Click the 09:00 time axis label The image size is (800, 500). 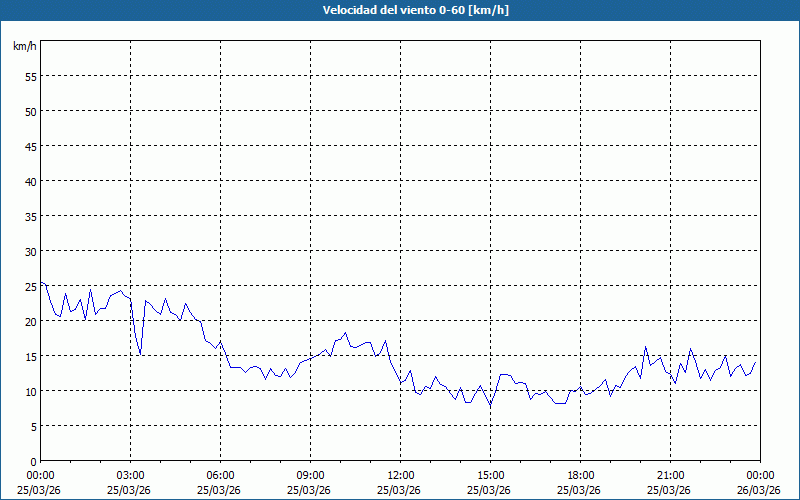310,475
